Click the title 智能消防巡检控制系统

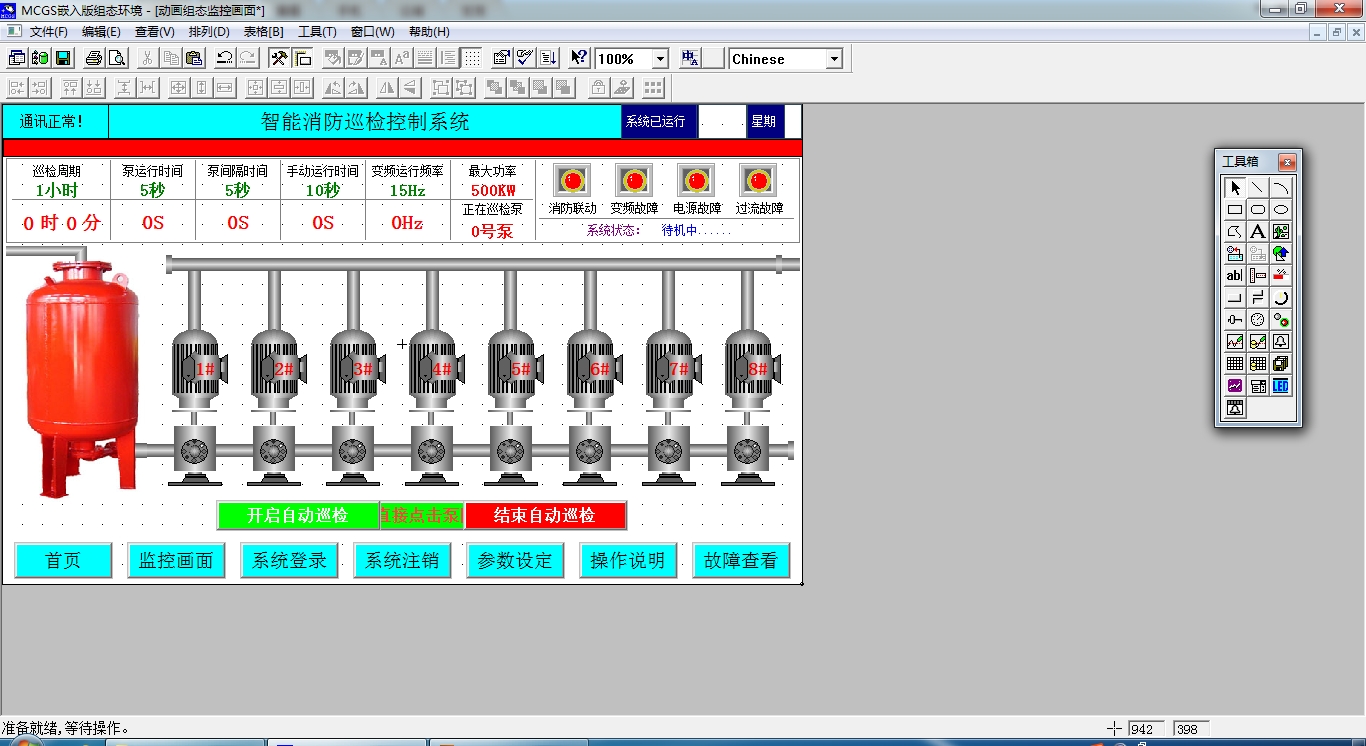(365, 122)
